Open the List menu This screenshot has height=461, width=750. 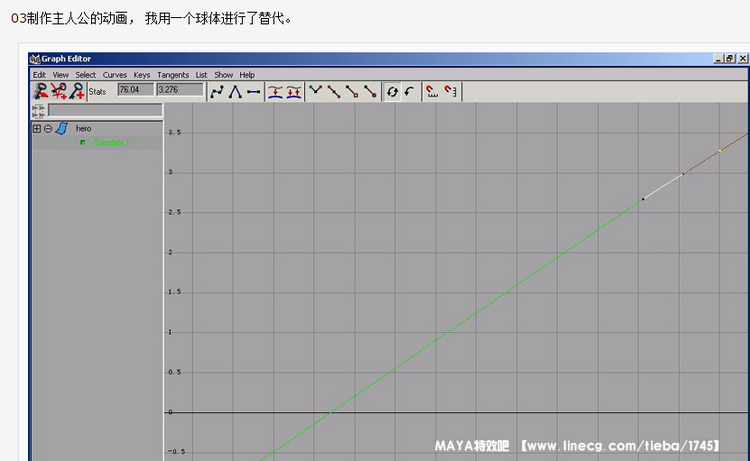tap(201, 75)
